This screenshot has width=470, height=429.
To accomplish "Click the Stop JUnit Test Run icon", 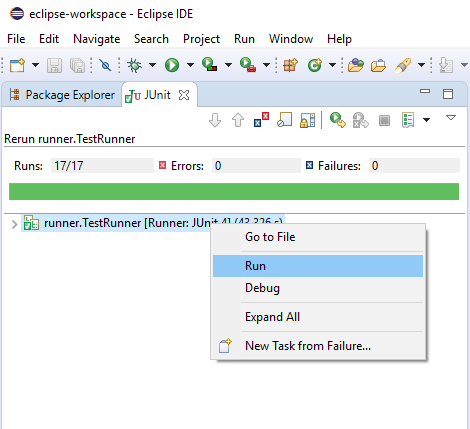I will coord(384,120).
